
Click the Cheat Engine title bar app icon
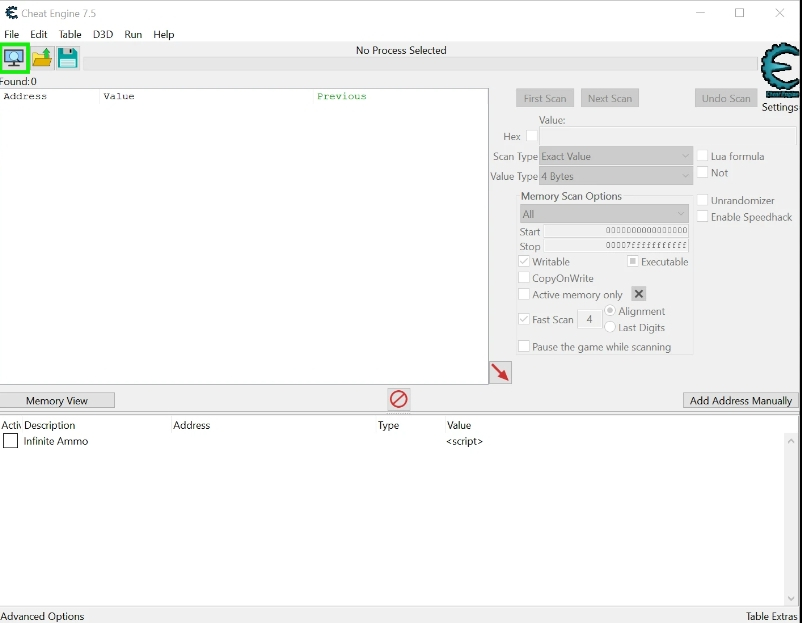tap(11, 13)
